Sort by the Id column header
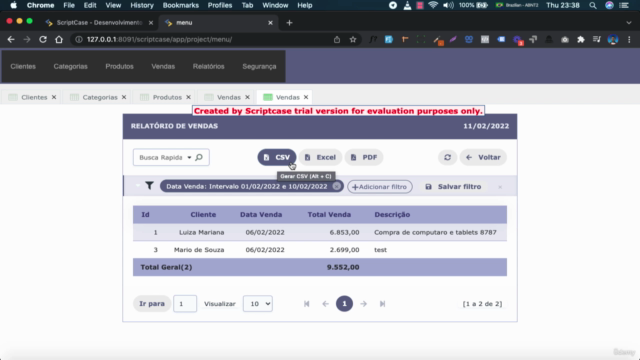Image resolution: width=640 pixels, height=360 pixels. 145,214
